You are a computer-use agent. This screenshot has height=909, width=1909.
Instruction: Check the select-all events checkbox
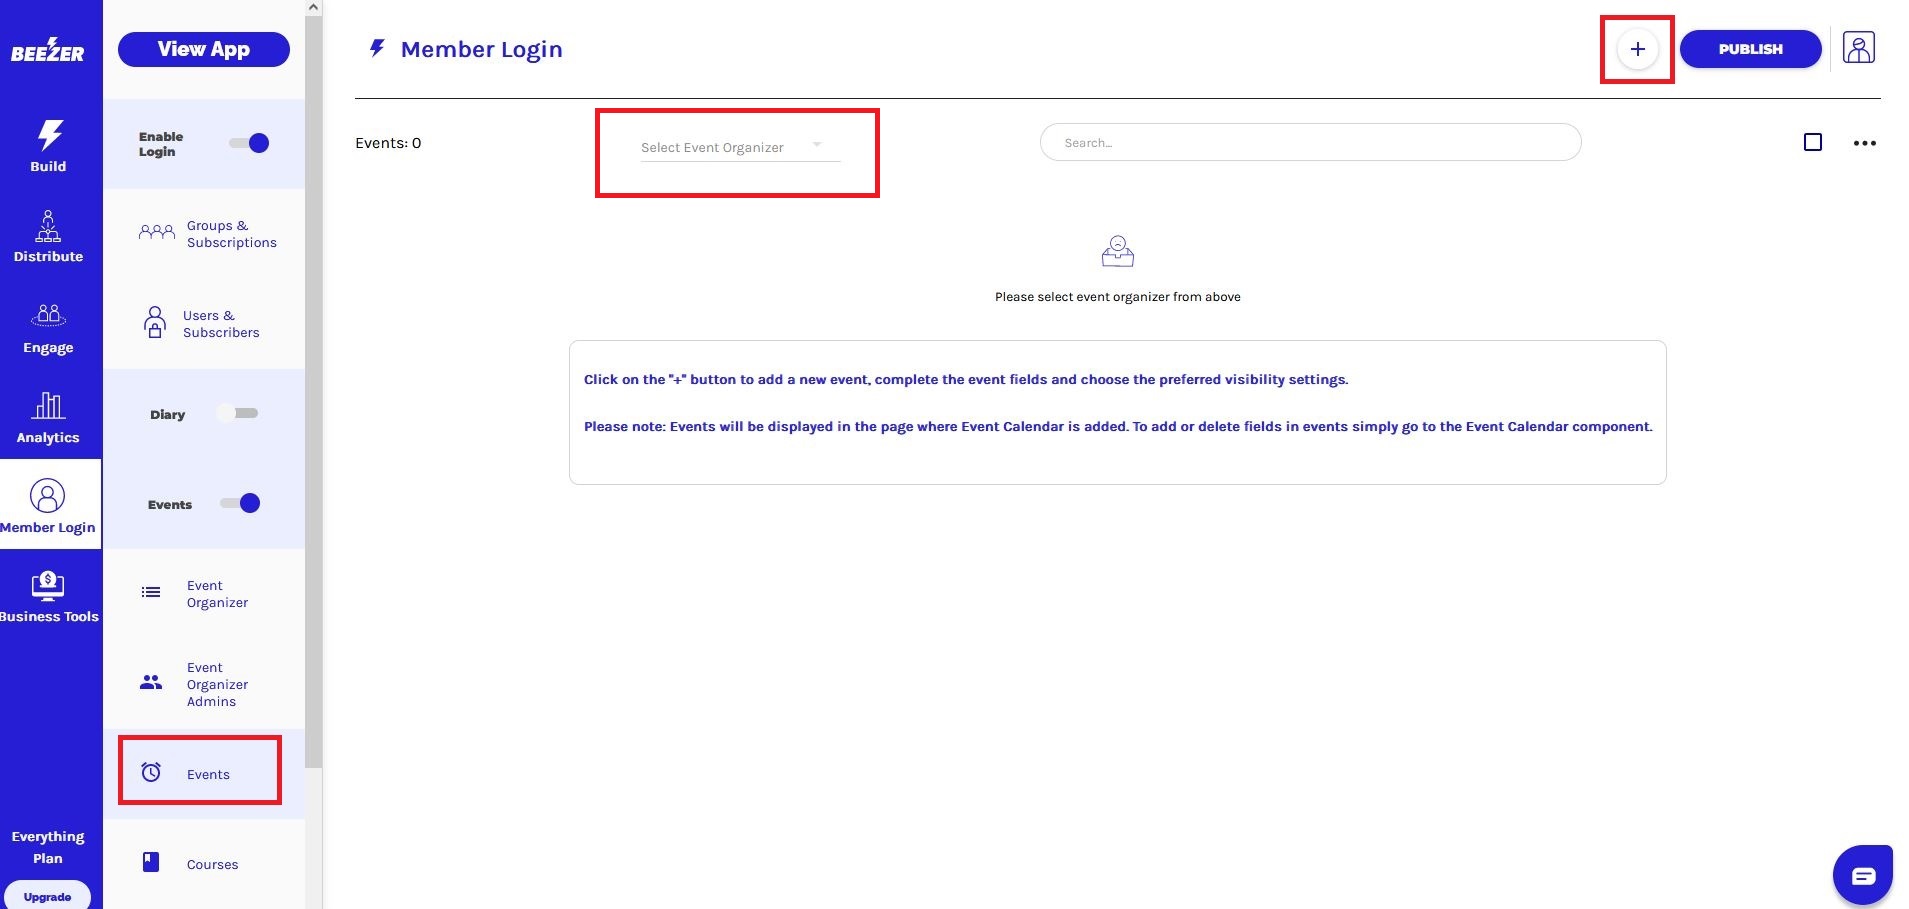pos(1812,142)
